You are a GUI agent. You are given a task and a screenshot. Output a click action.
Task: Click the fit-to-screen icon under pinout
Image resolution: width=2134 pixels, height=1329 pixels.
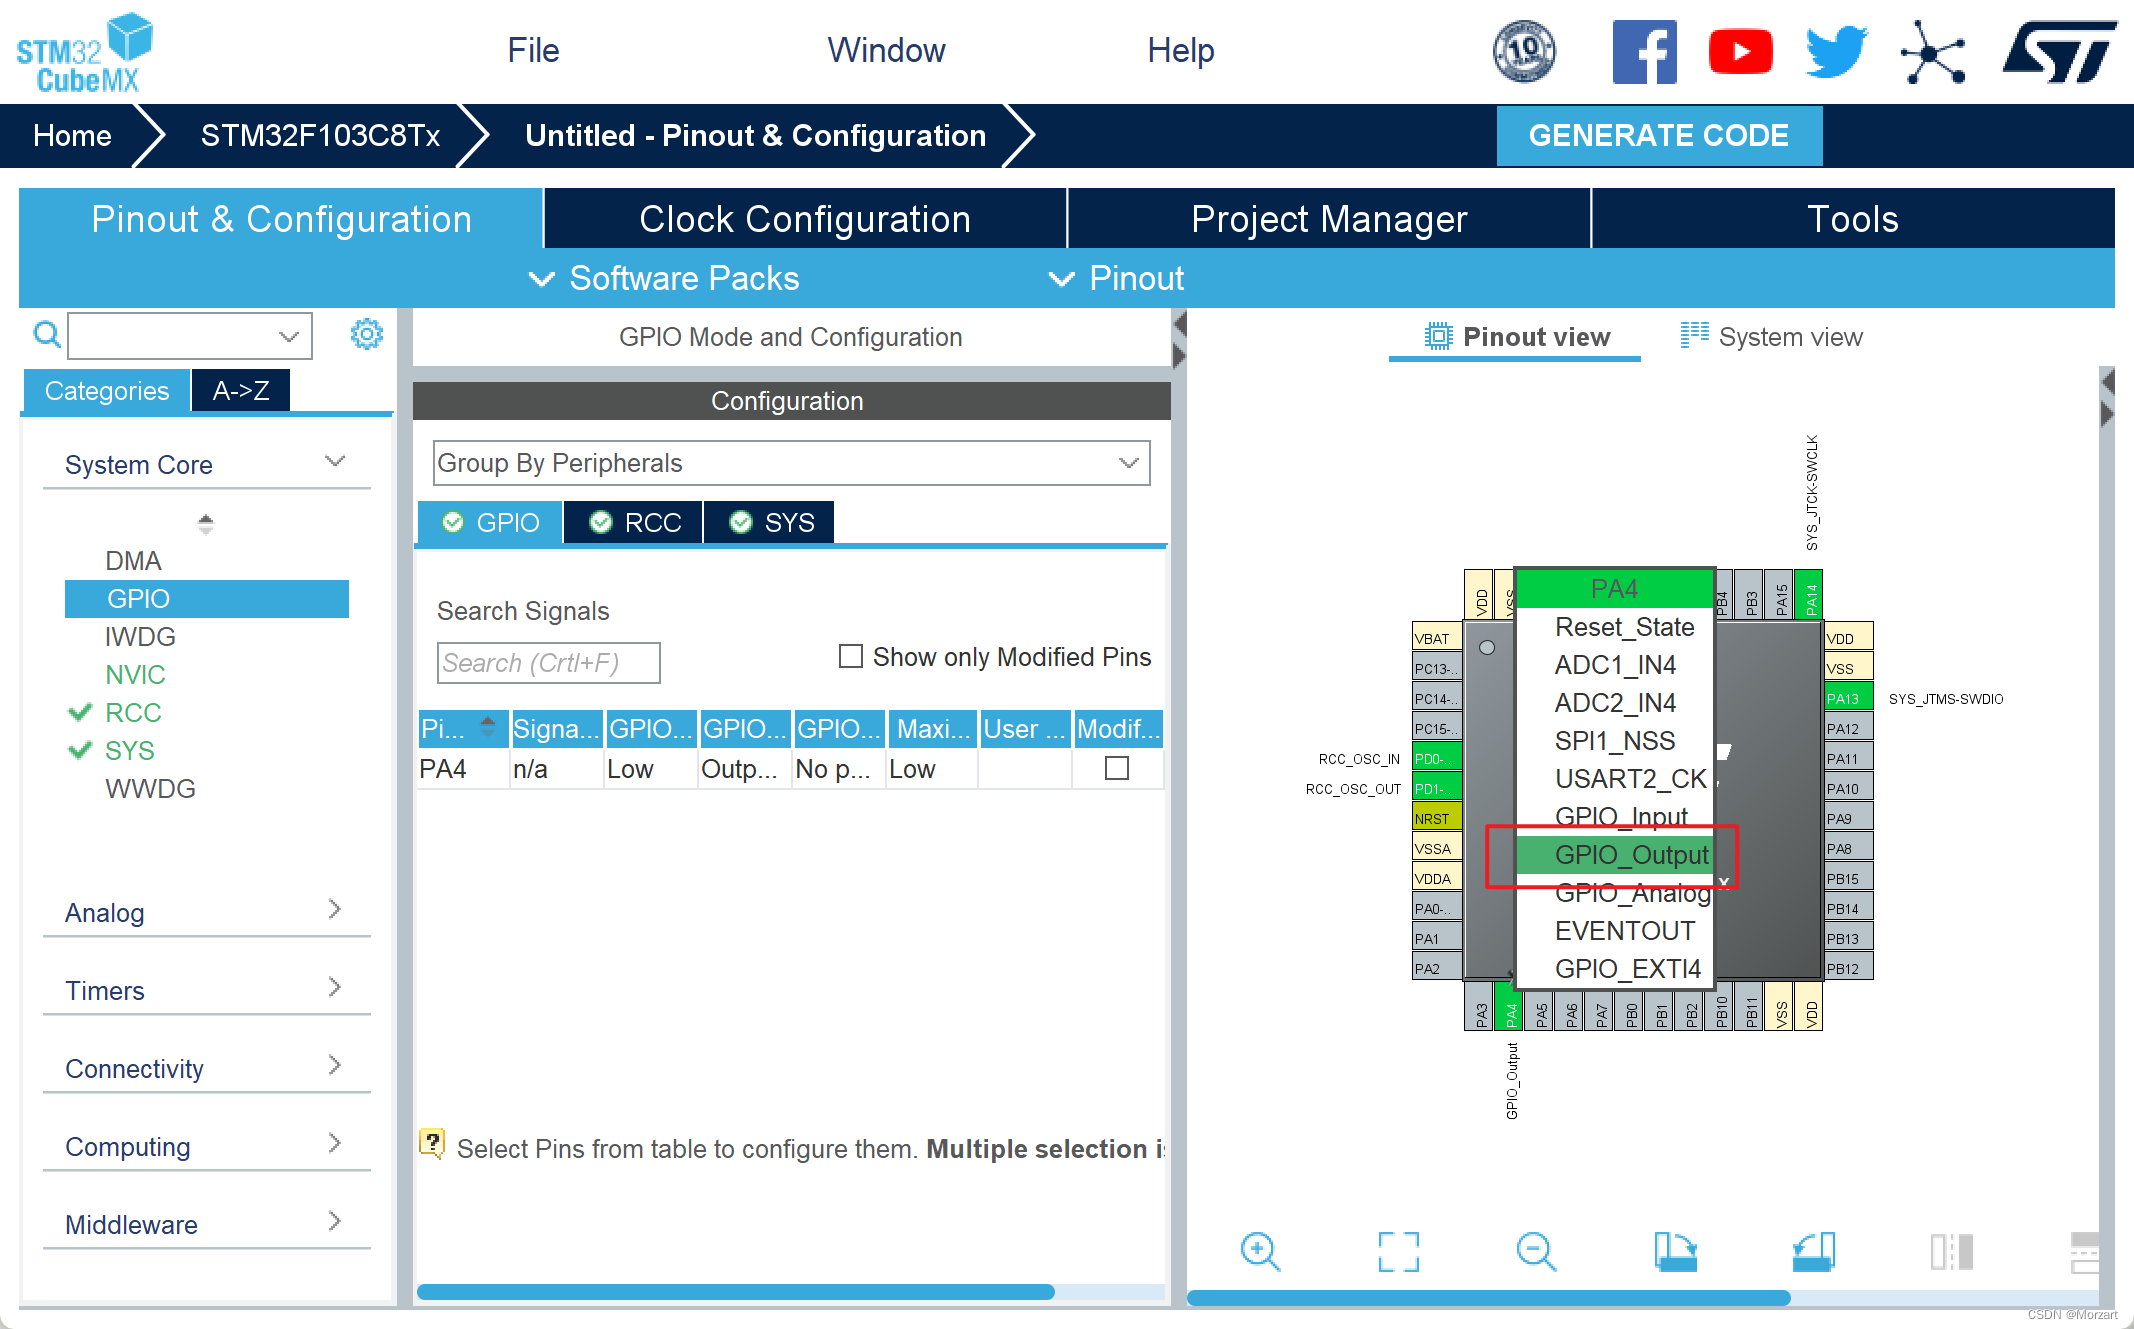[1398, 1251]
